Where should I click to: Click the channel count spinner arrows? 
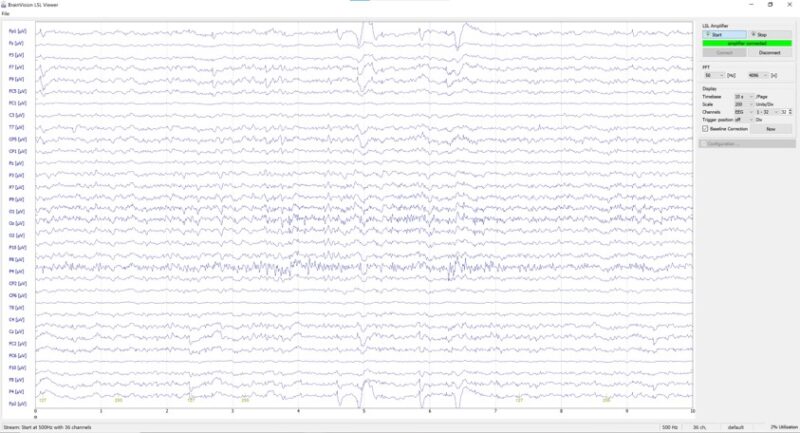[790, 112]
